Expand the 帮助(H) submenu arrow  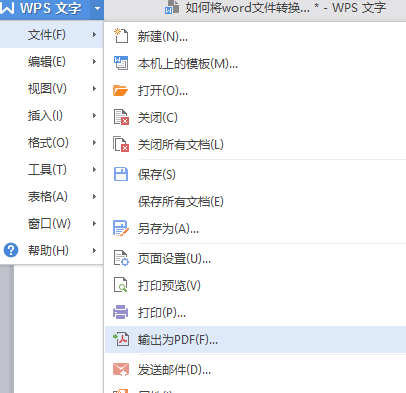pyautogui.click(x=94, y=250)
